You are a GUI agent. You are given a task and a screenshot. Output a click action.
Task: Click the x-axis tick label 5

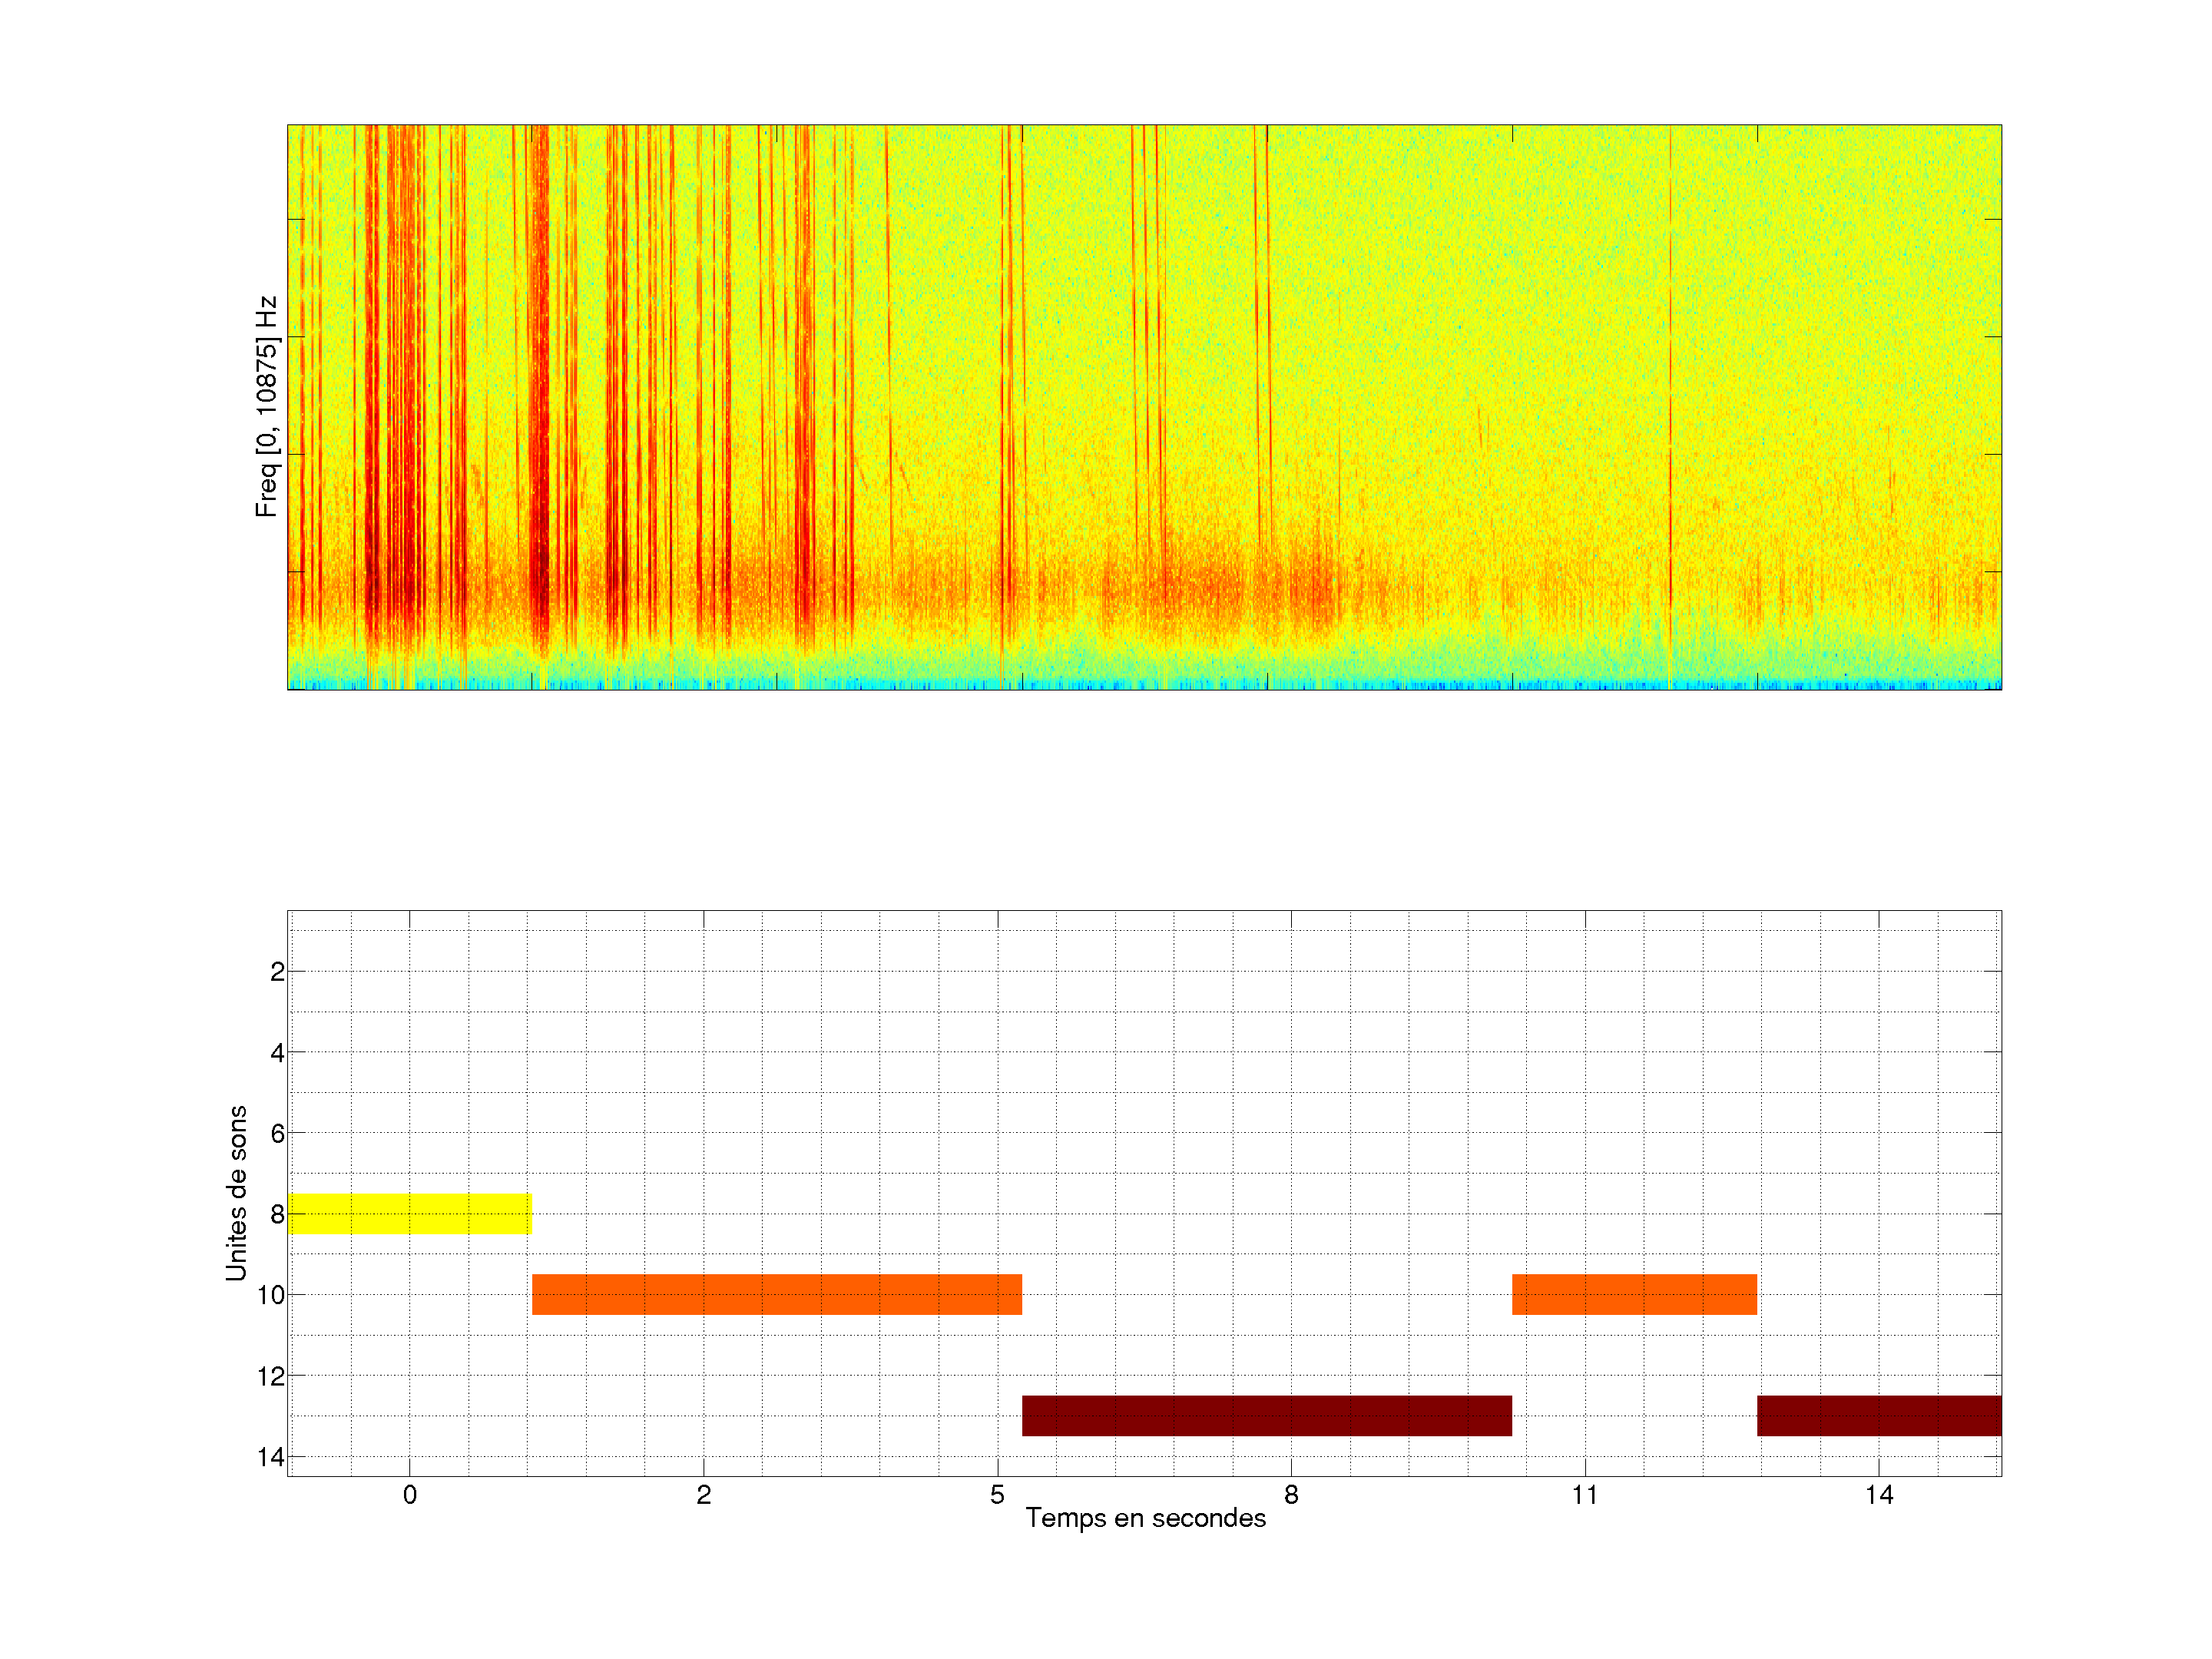click(997, 1495)
